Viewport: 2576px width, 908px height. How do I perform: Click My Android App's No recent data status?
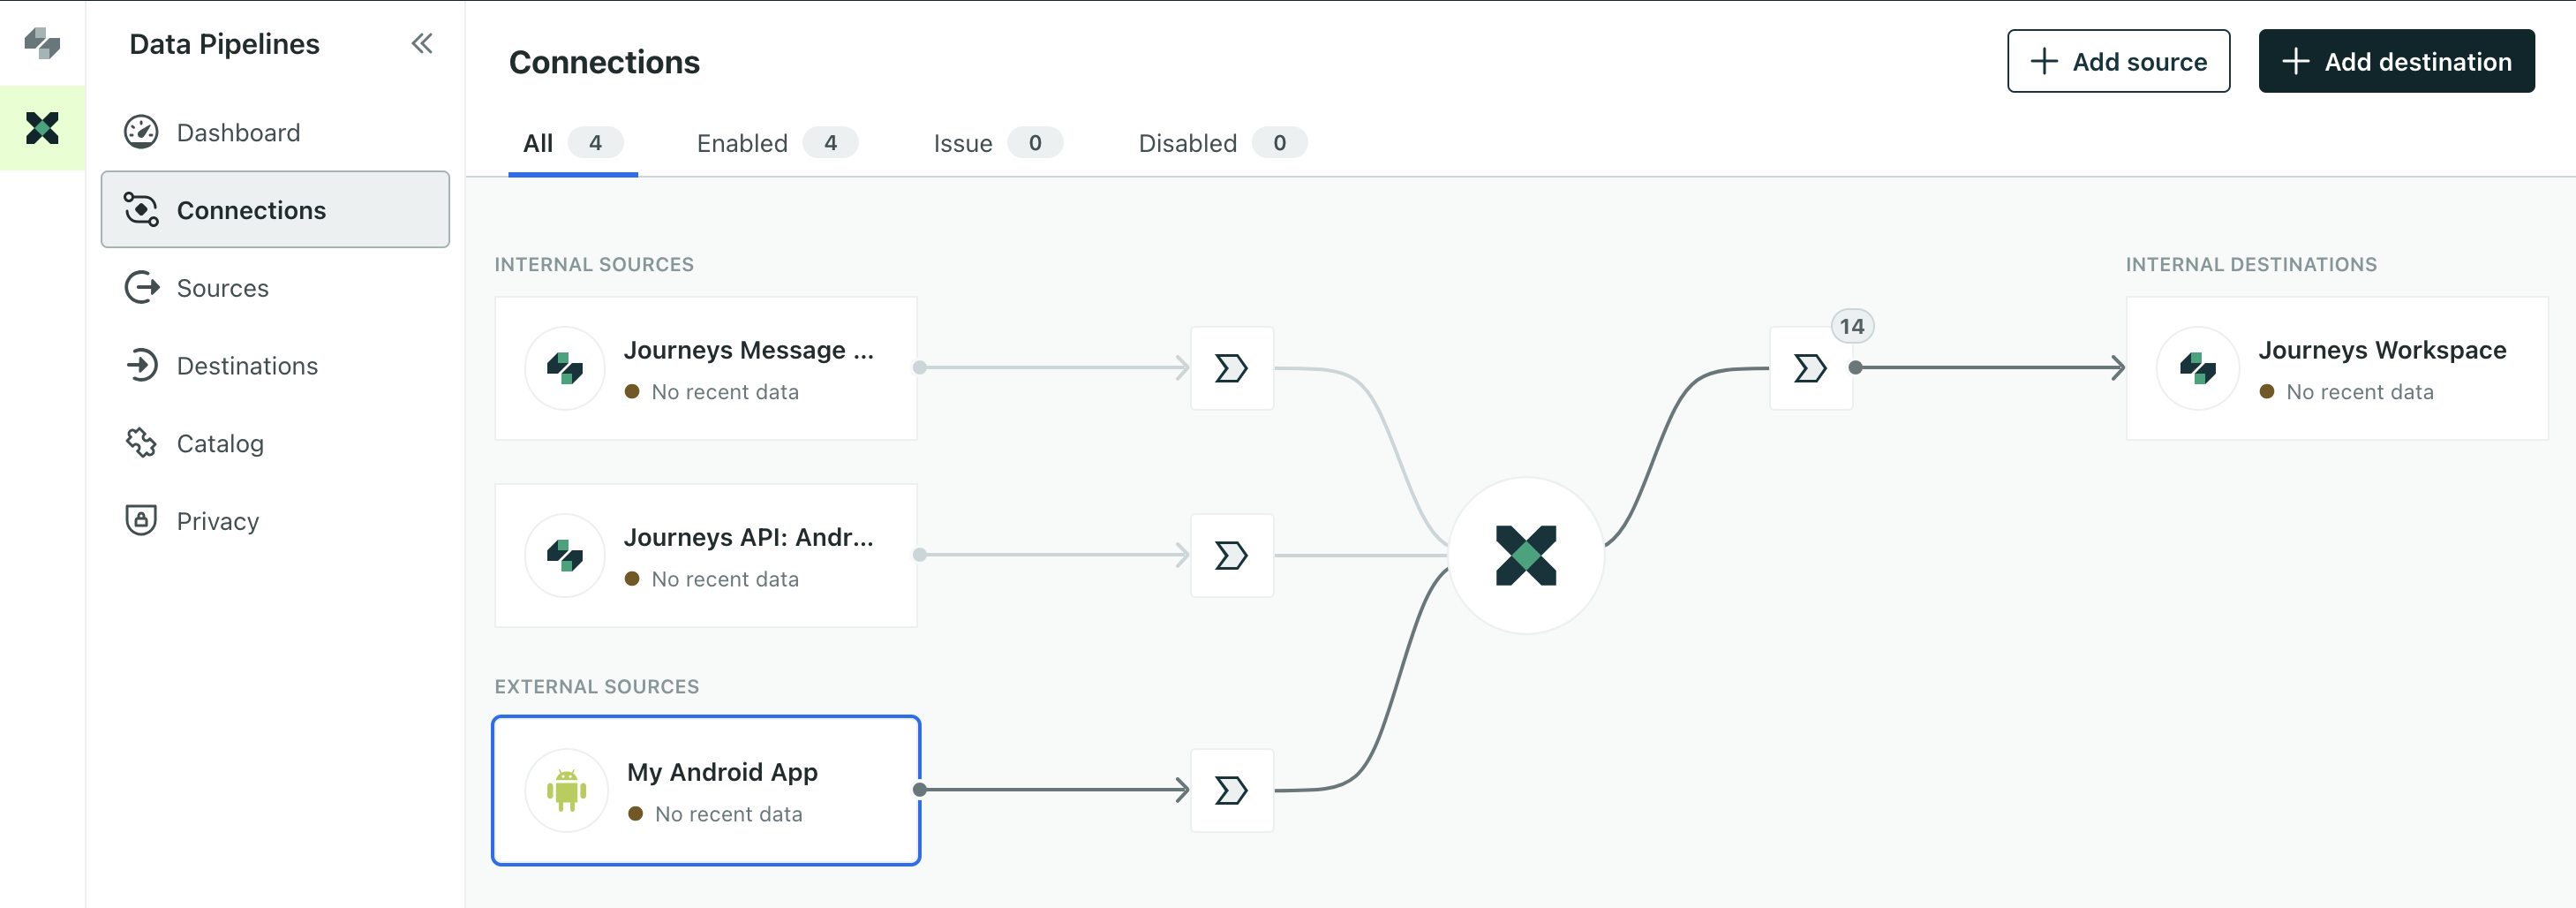click(x=716, y=814)
